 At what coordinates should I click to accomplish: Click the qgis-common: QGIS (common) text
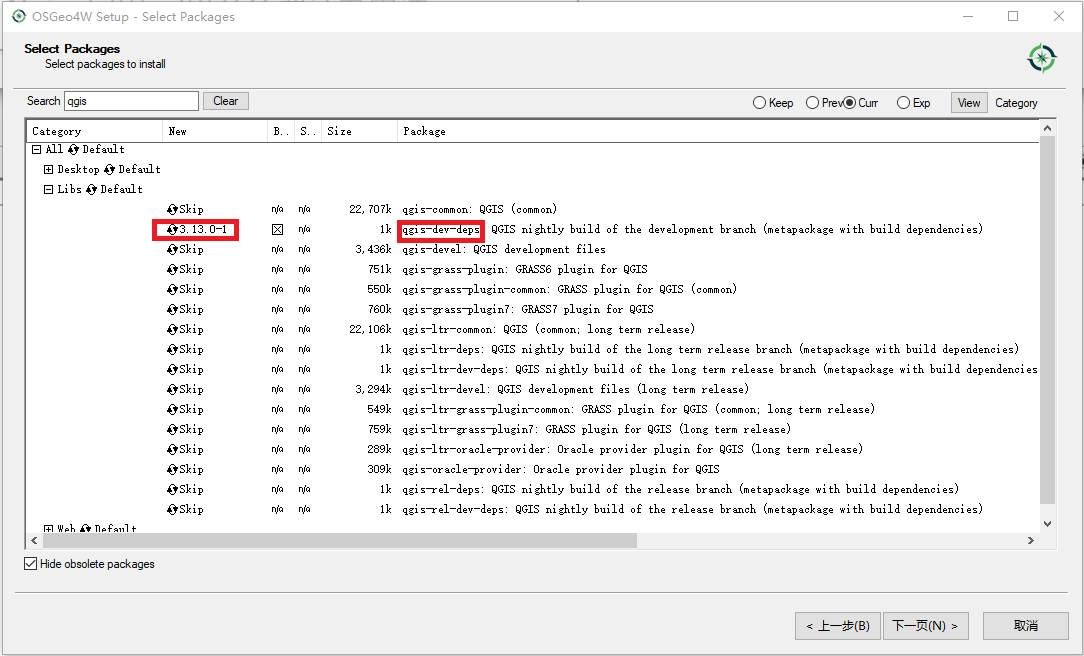(480, 209)
